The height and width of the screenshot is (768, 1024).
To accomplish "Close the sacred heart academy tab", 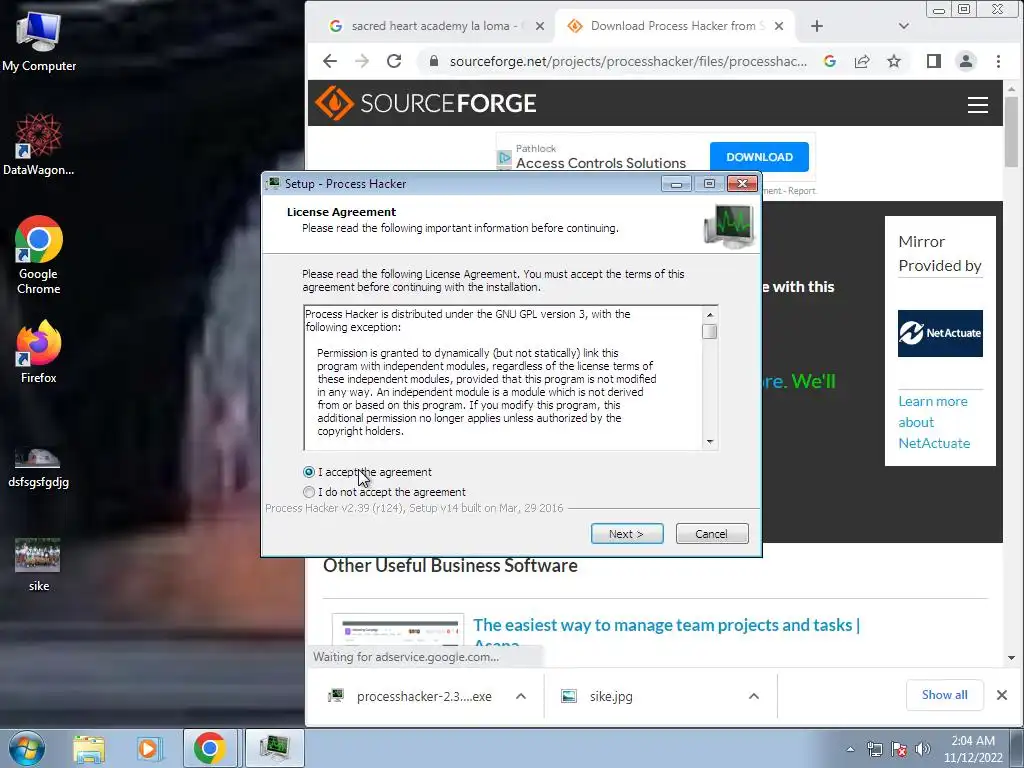I will 539,26.
